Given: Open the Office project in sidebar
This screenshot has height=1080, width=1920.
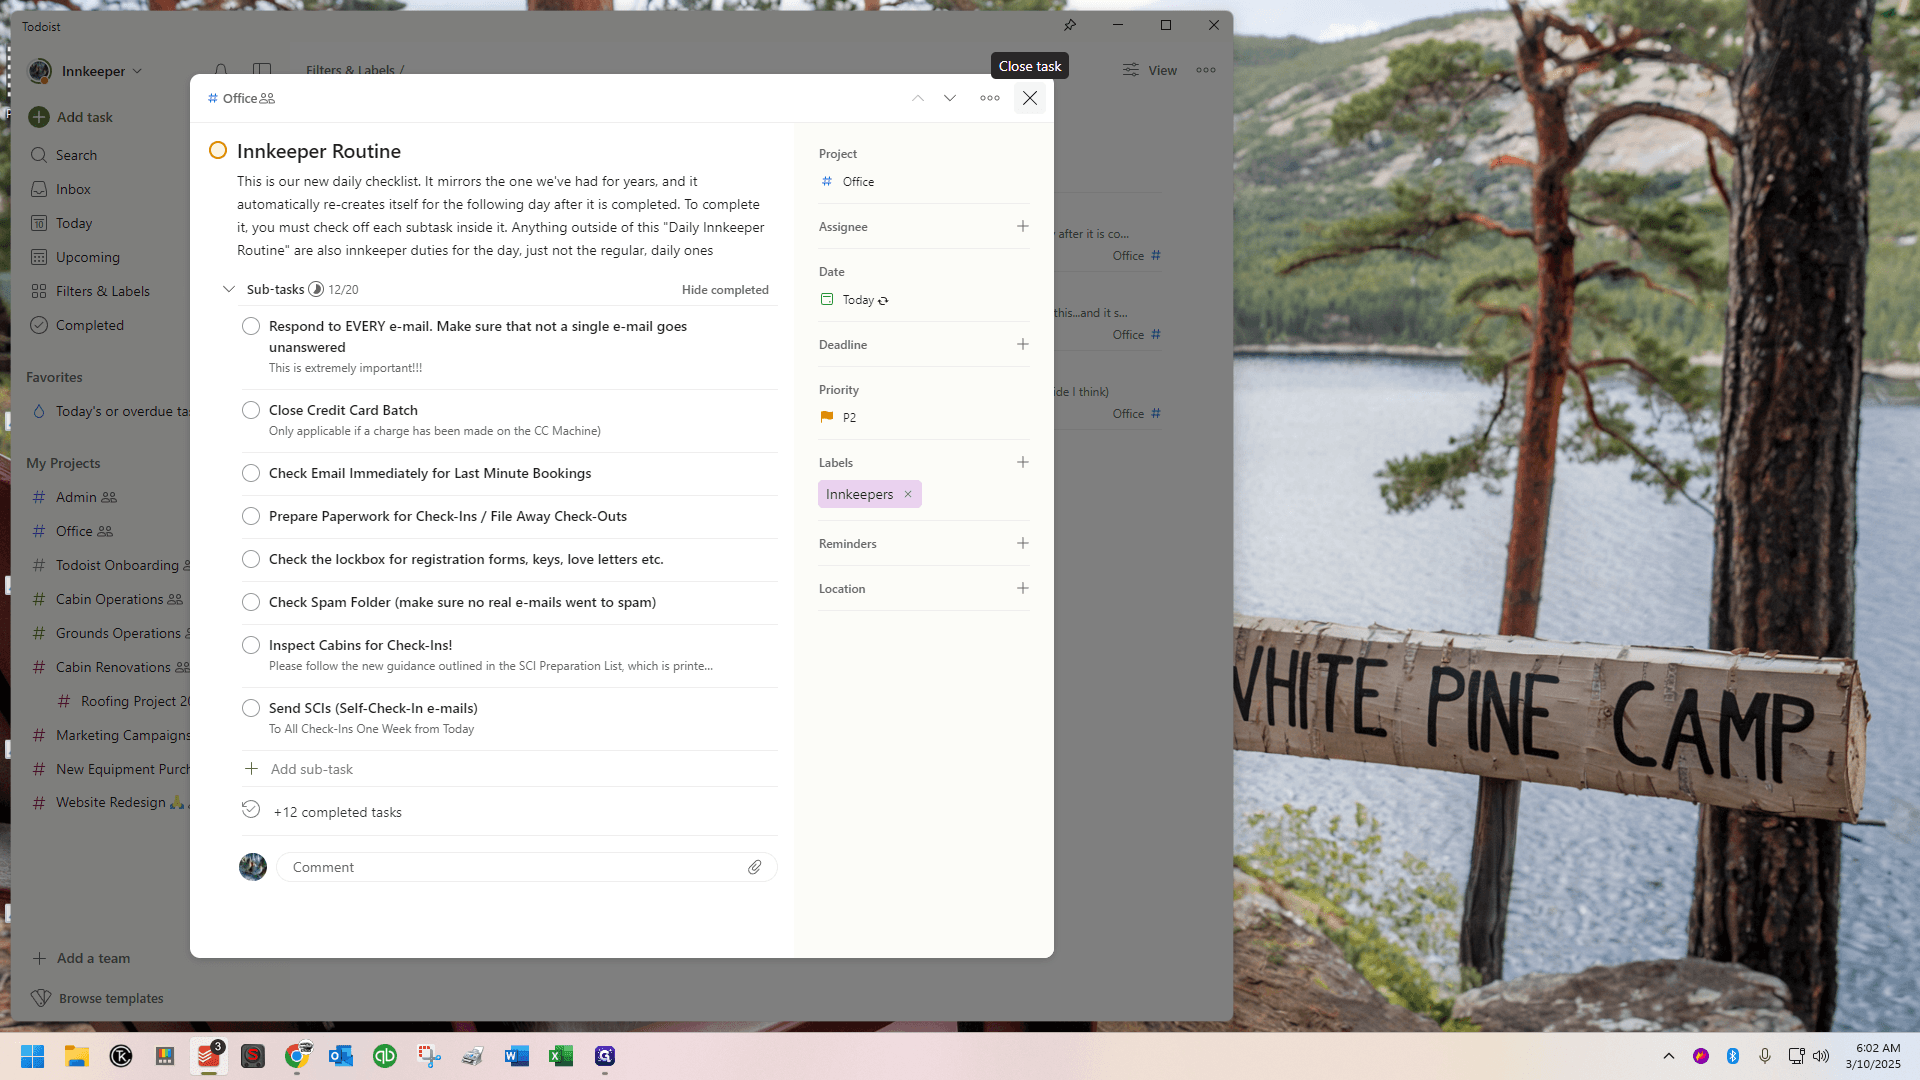Looking at the screenshot, I should 73,531.
